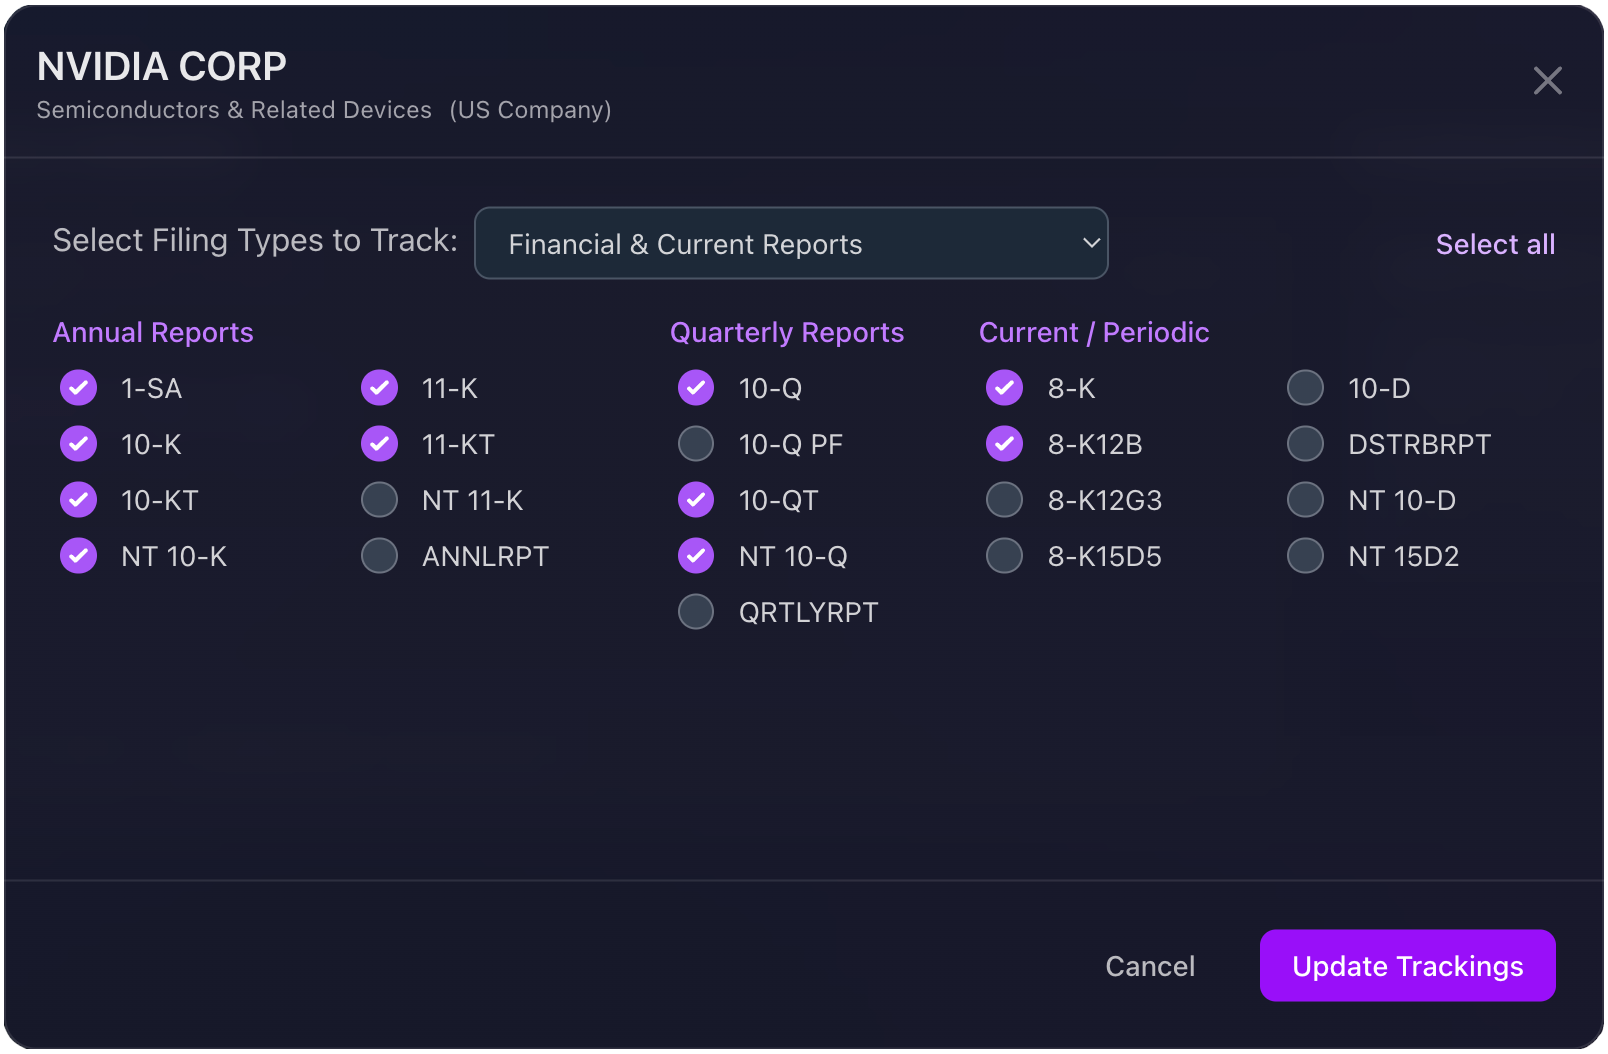Enable tracking for 10-D filings
Image resolution: width=1608 pixels, height=1054 pixels.
pyautogui.click(x=1305, y=388)
